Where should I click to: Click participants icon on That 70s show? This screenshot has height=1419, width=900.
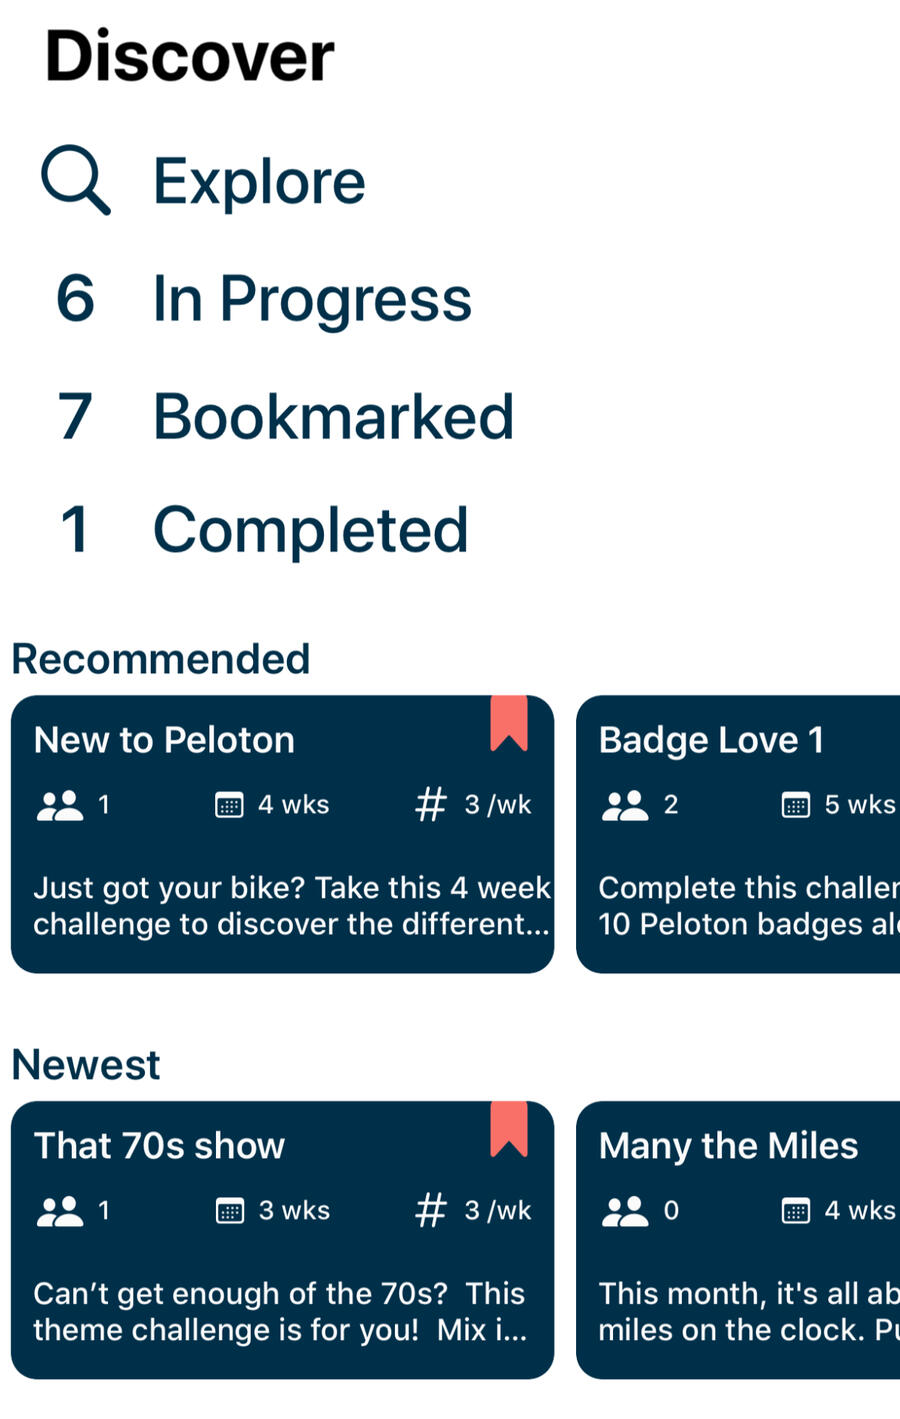click(60, 1211)
